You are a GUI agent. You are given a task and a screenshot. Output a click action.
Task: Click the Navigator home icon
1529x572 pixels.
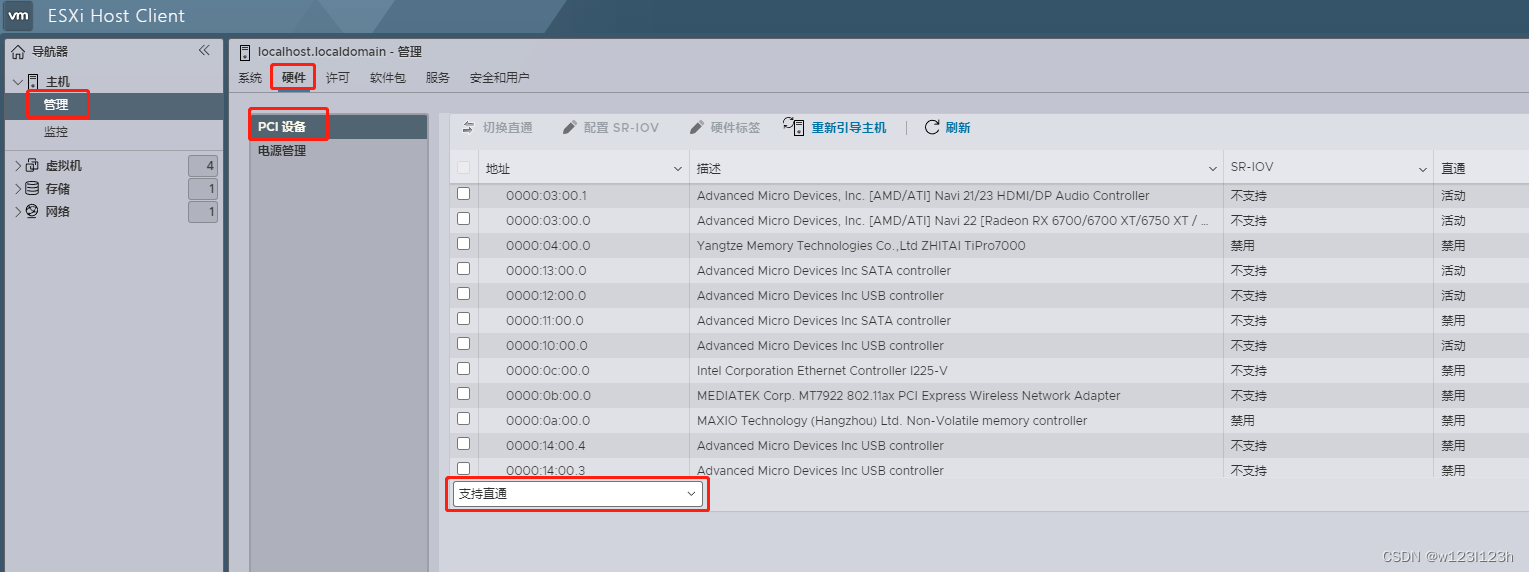coord(18,52)
